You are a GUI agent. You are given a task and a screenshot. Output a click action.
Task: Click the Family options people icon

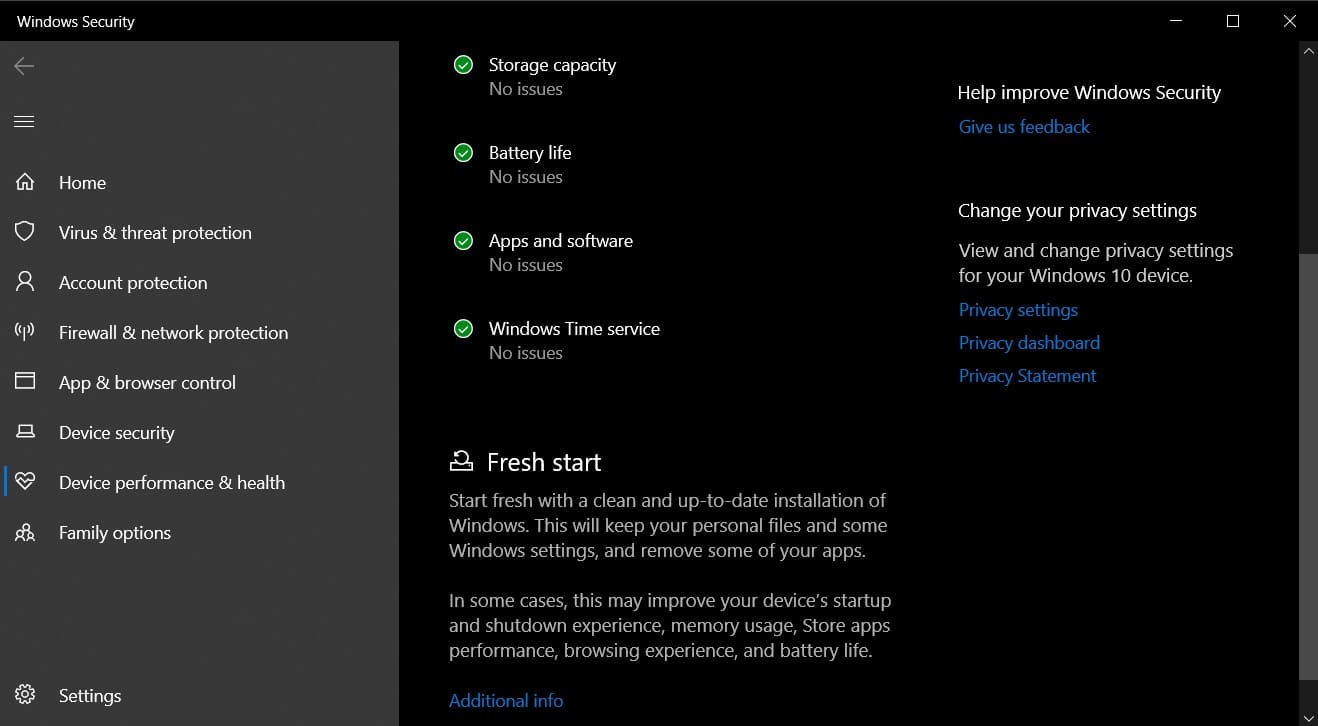tap(25, 532)
